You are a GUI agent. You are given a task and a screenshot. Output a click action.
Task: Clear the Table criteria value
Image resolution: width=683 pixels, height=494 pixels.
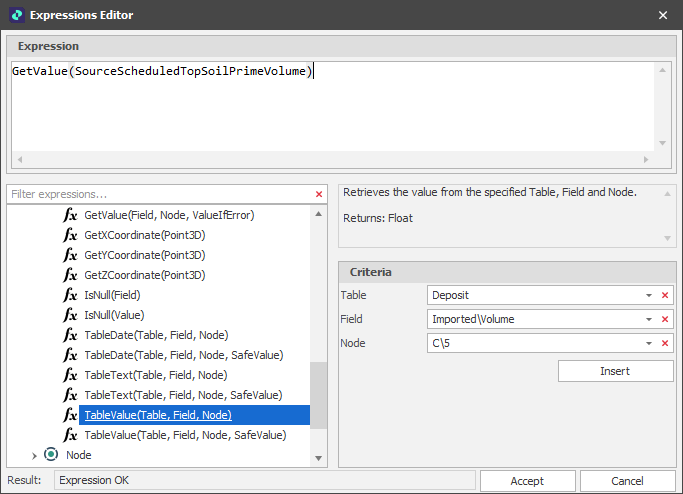tap(664, 295)
